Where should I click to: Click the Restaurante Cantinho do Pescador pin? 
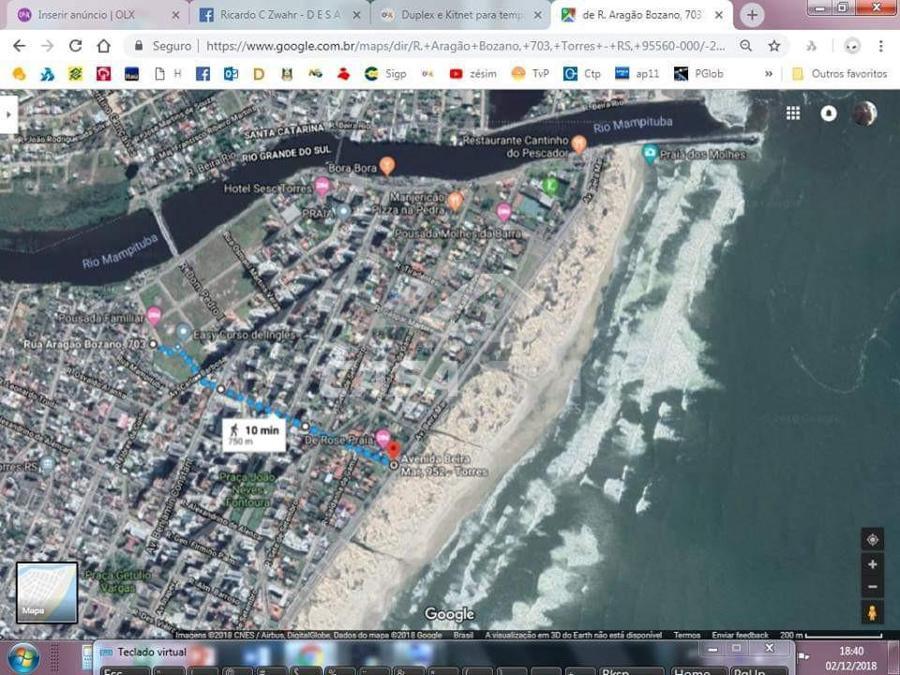[579, 144]
